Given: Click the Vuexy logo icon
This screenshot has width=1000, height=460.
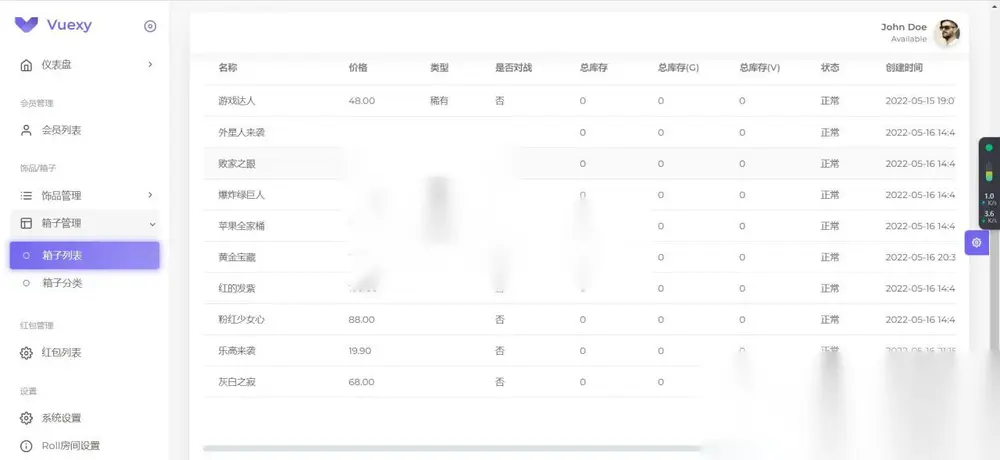Looking at the screenshot, I should (26, 25).
